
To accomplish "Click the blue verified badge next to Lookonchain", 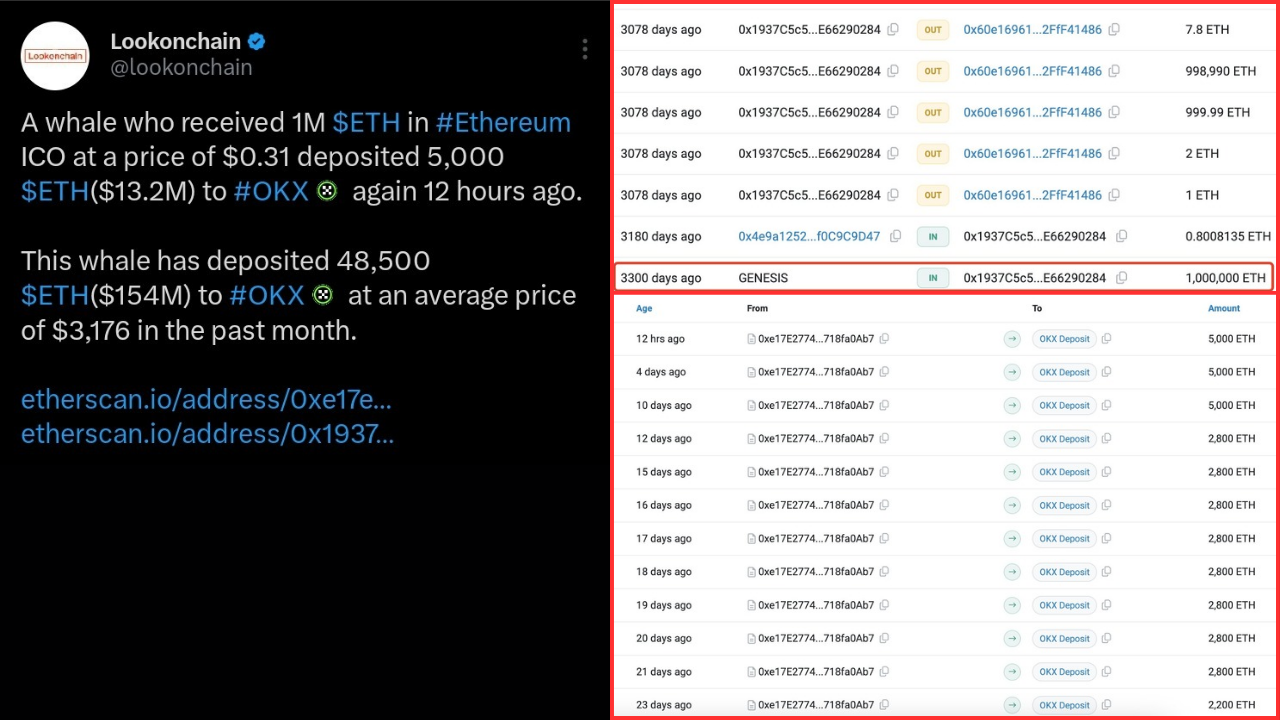I will pos(257,42).
